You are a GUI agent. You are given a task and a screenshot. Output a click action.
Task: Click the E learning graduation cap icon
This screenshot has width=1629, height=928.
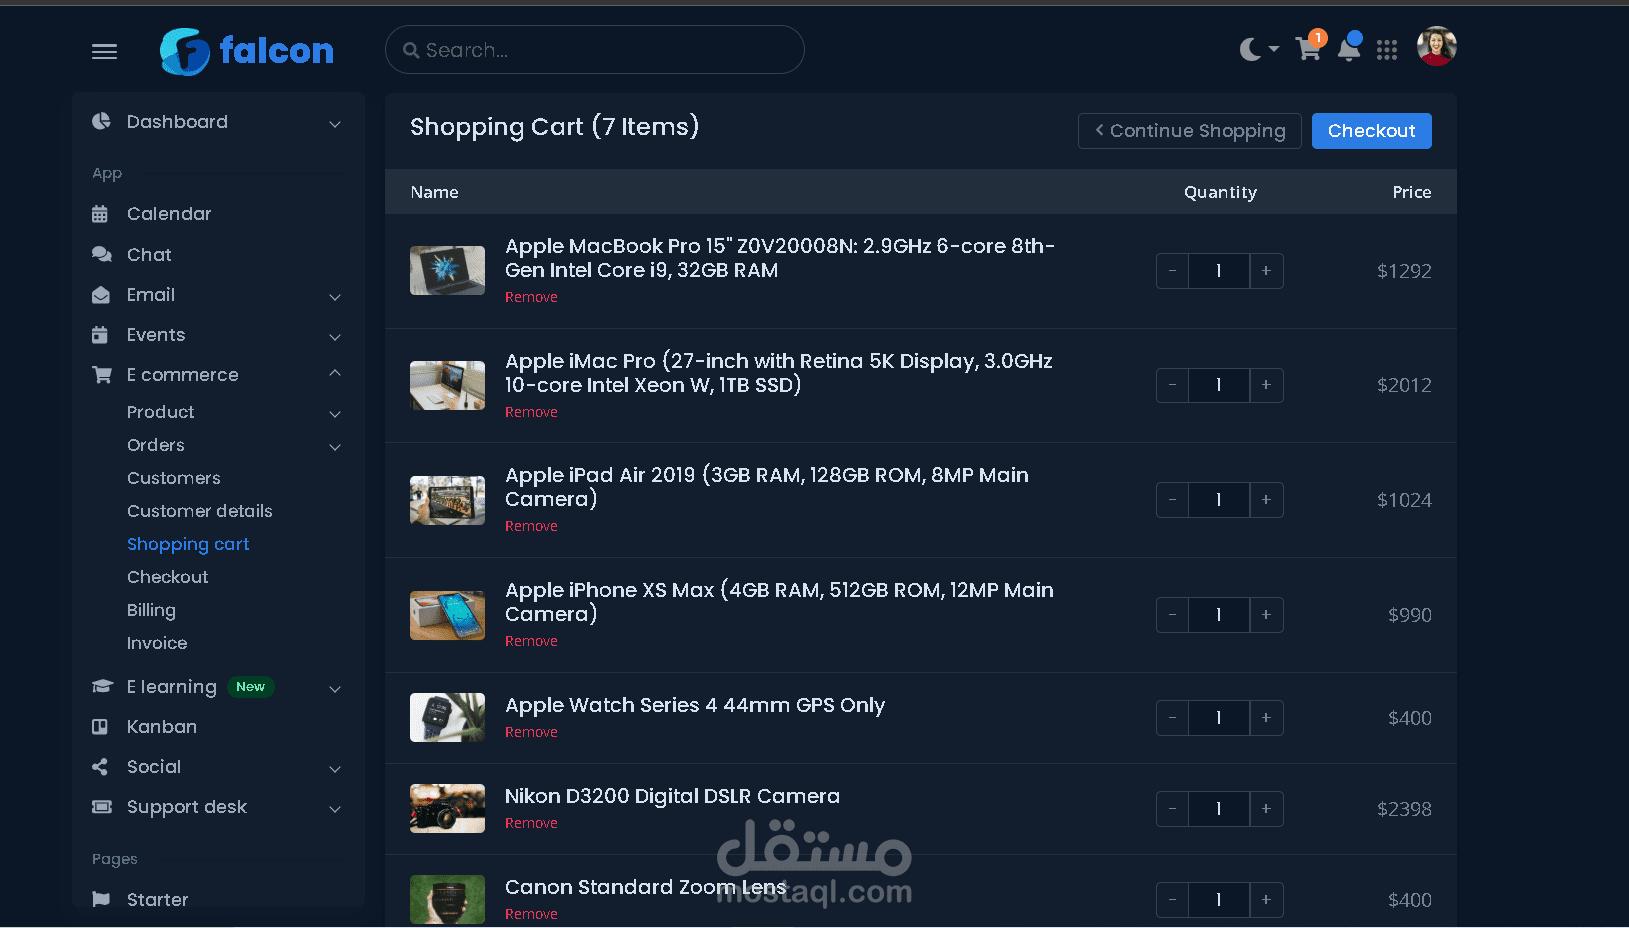(x=102, y=686)
